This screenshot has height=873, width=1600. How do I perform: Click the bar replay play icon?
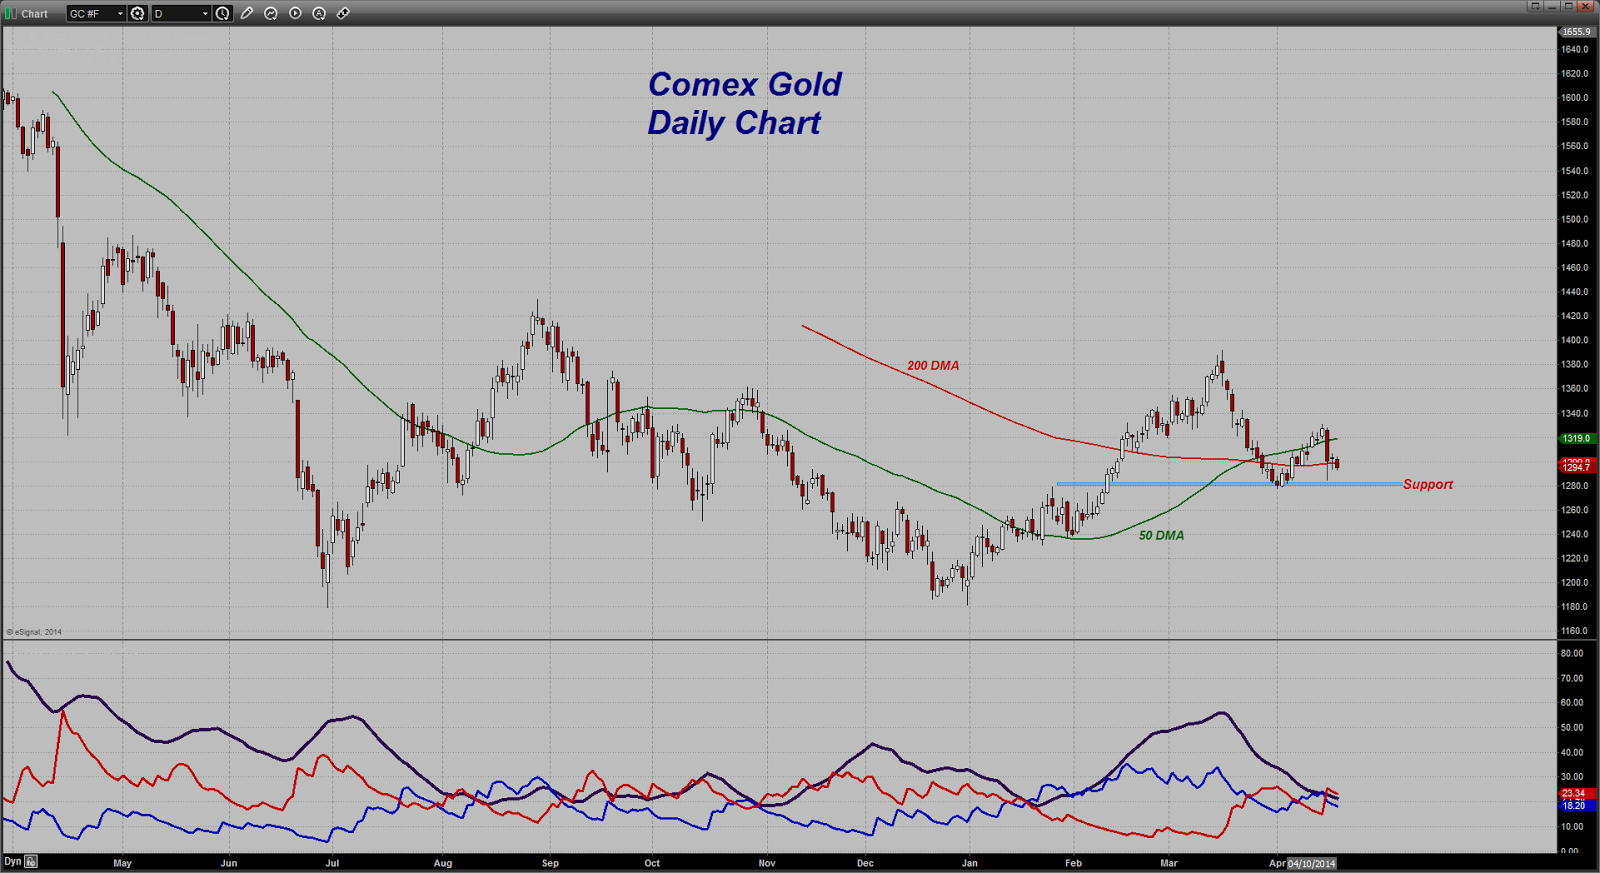tap(295, 13)
